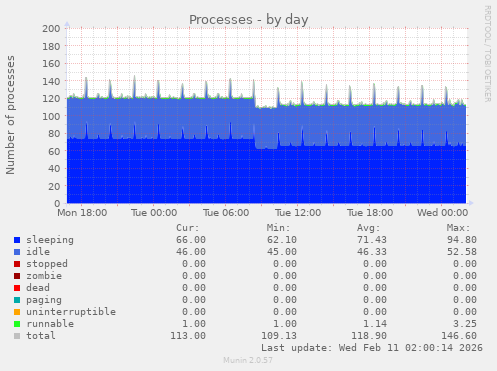Image resolution: width=497 pixels, height=371 pixels.
Task: Click sleeping minimum value 62.10
Action: coord(282,240)
